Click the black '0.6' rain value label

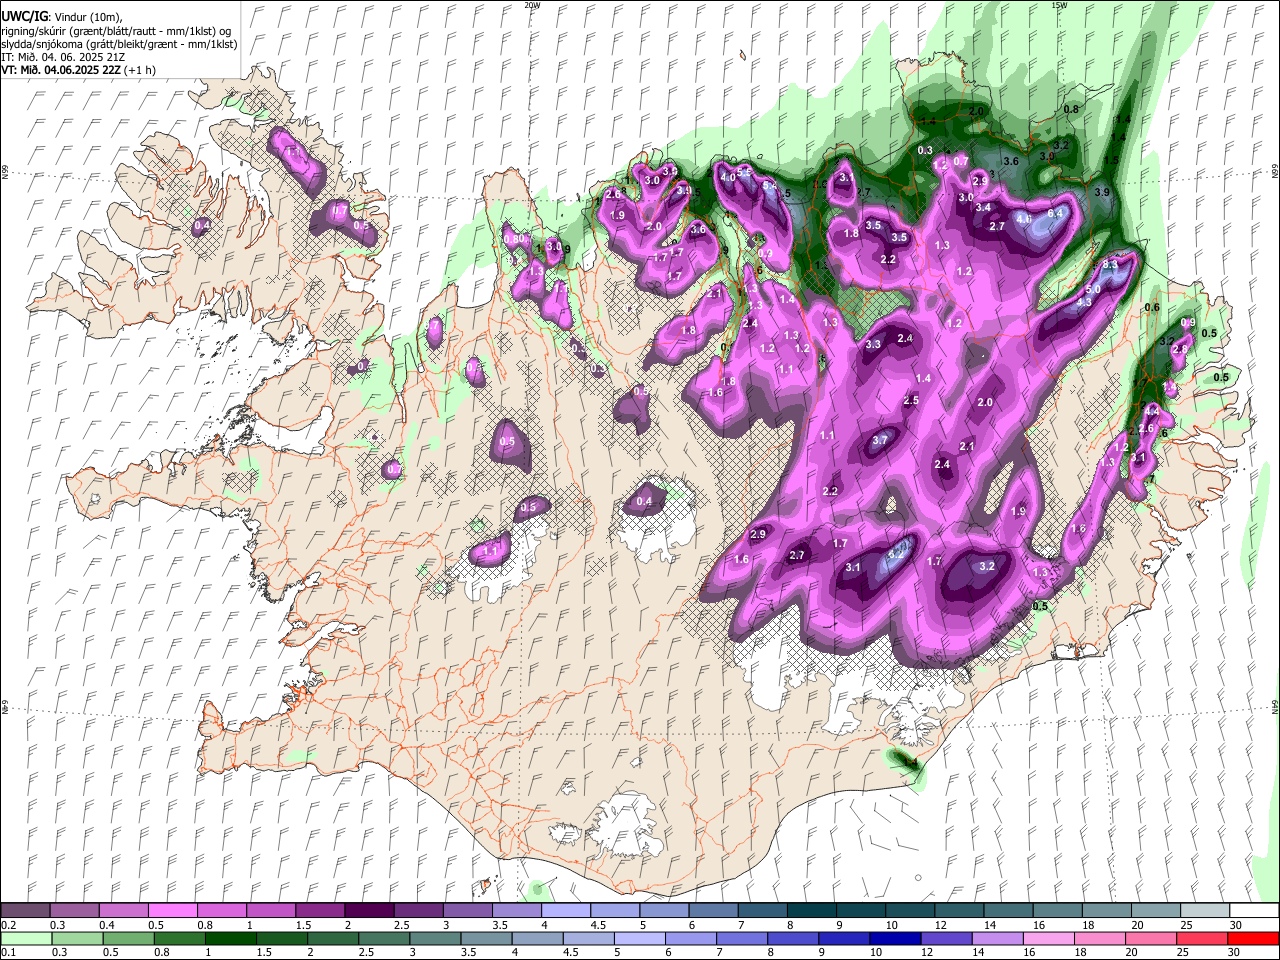tap(1152, 308)
